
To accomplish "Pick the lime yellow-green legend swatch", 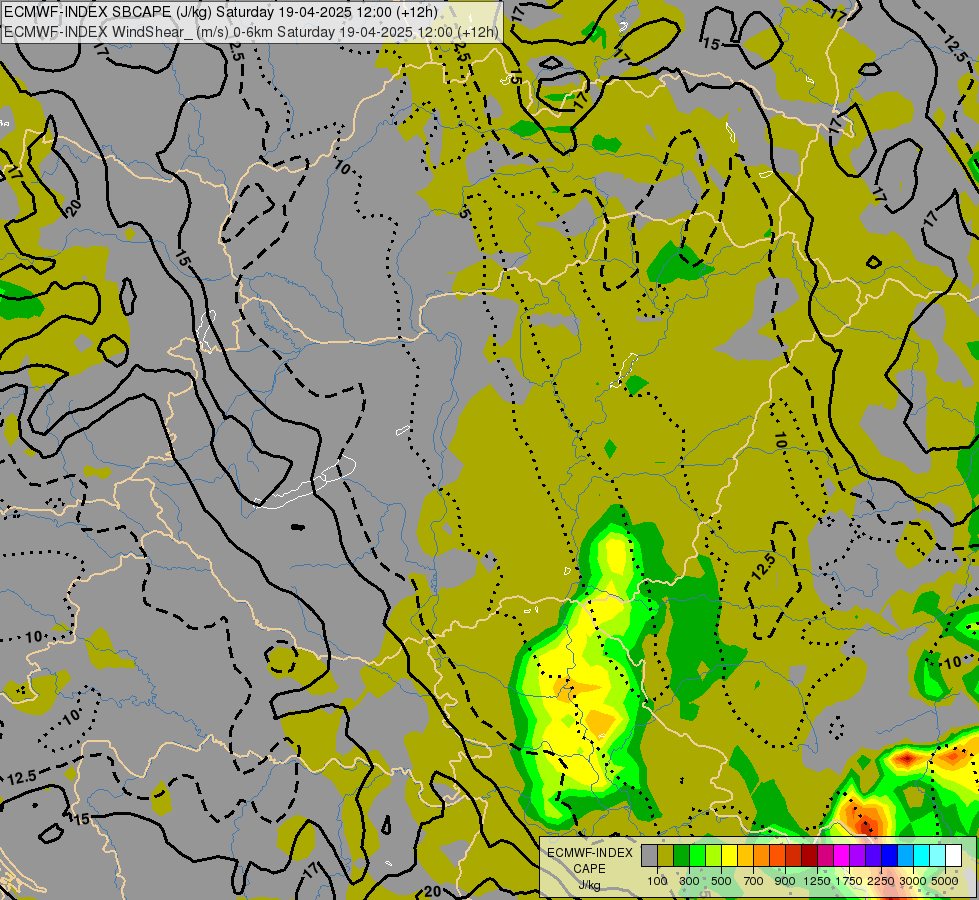I will coord(714,856).
